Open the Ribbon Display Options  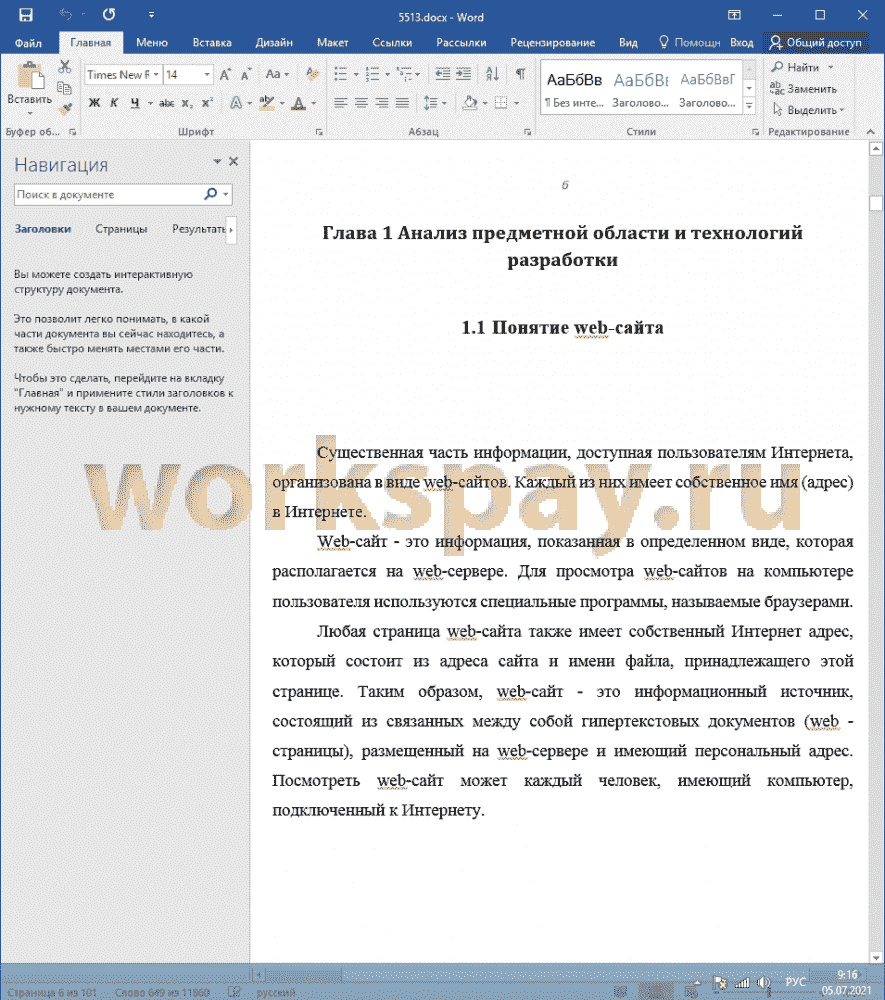pos(735,15)
